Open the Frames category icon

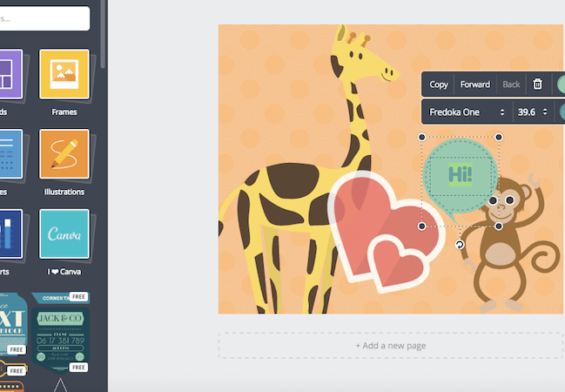point(64,74)
